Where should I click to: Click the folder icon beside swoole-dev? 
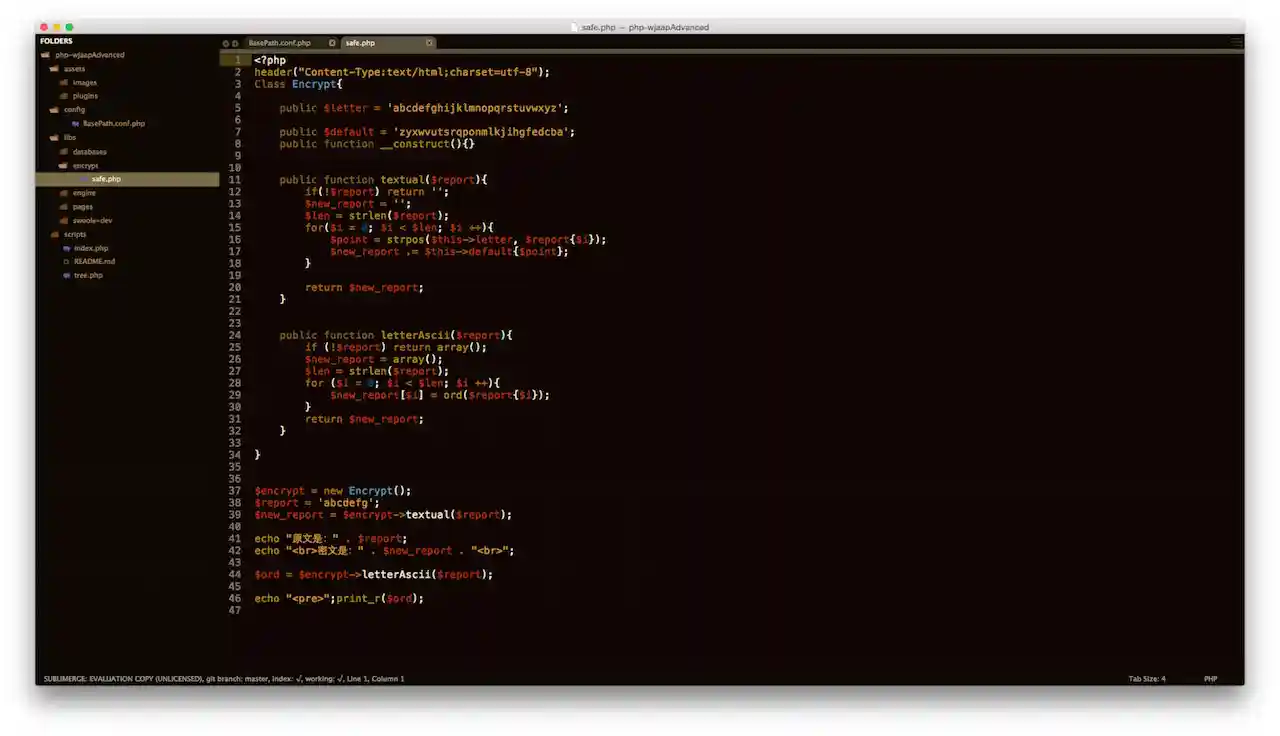(64, 220)
